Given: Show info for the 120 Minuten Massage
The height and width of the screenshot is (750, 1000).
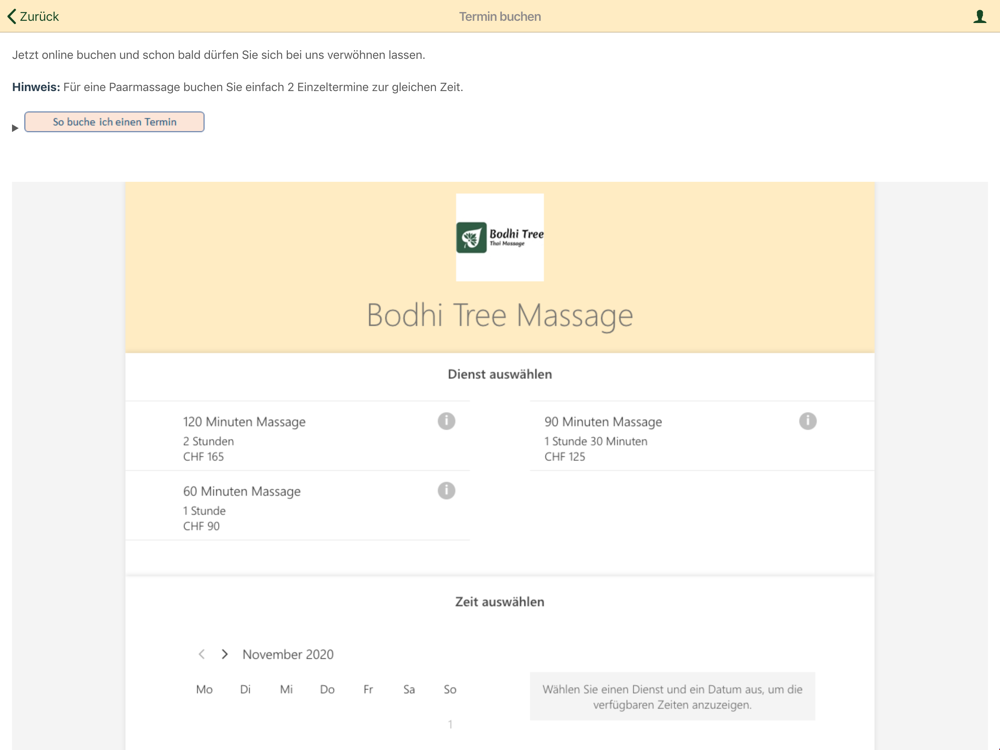Looking at the screenshot, I should [x=446, y=421].
